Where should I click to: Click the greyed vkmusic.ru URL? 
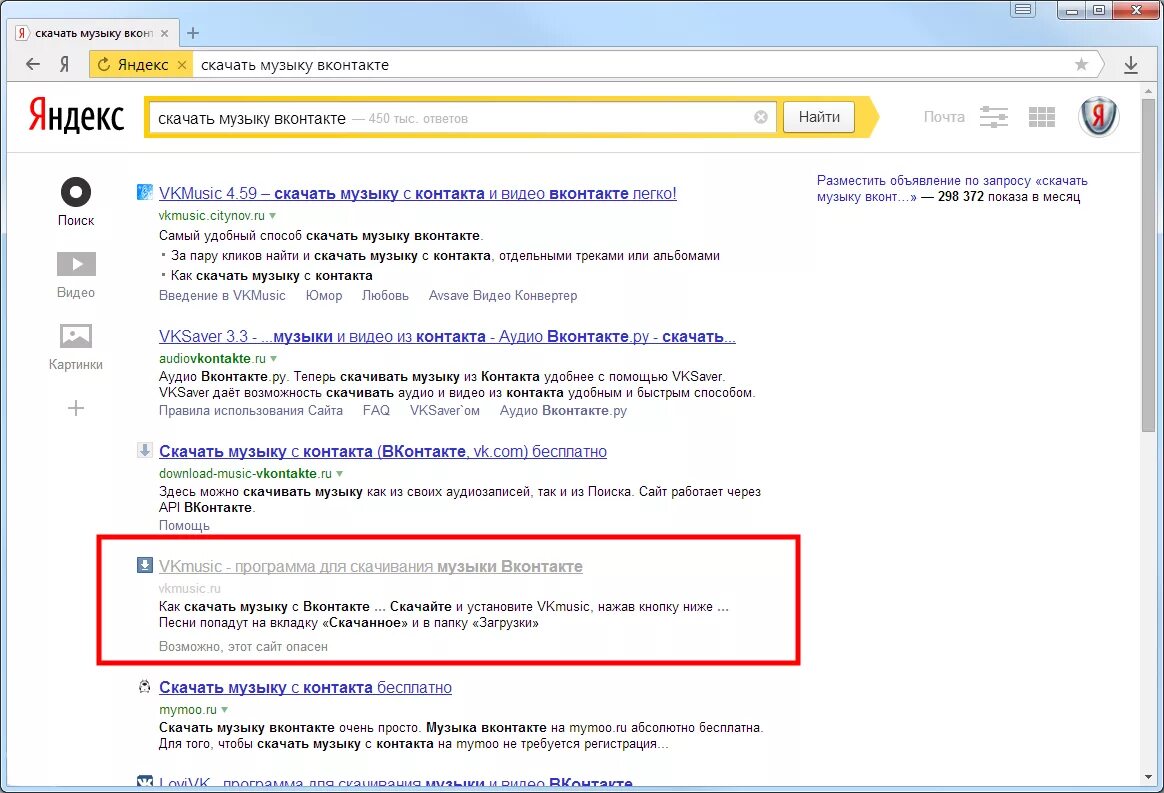click(189, 589)
